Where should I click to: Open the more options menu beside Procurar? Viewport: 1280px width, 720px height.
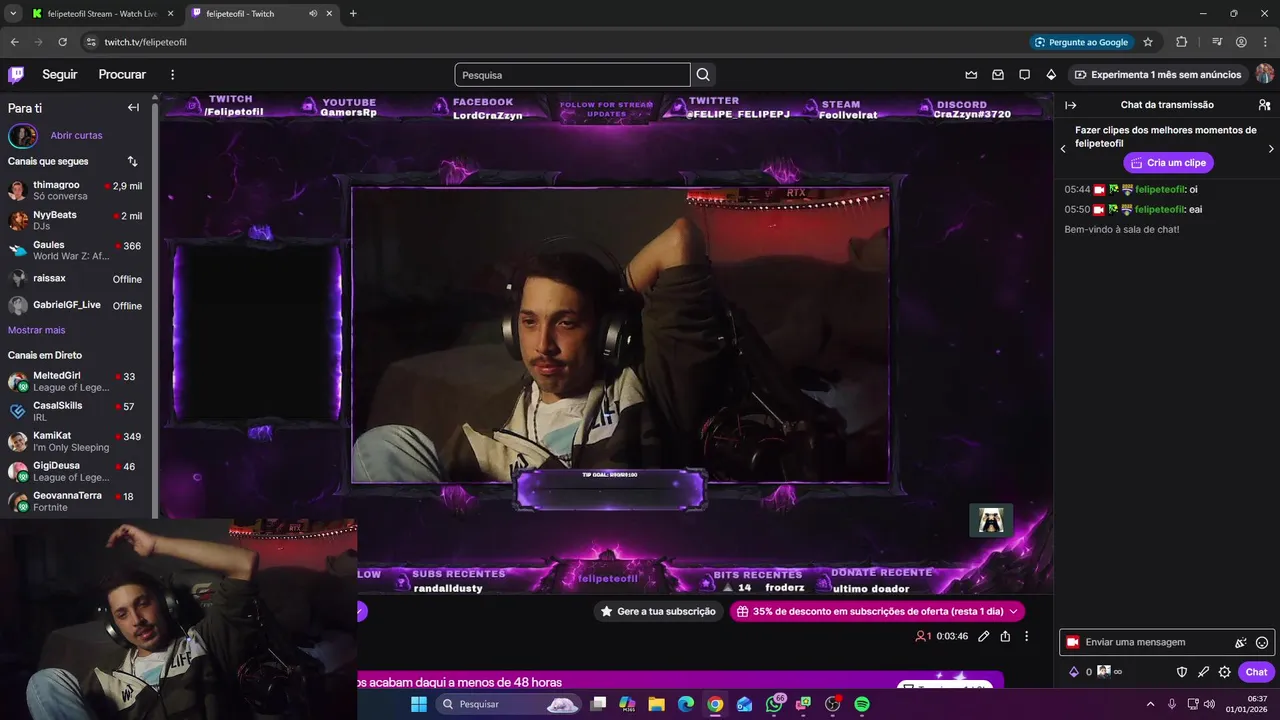172,75
